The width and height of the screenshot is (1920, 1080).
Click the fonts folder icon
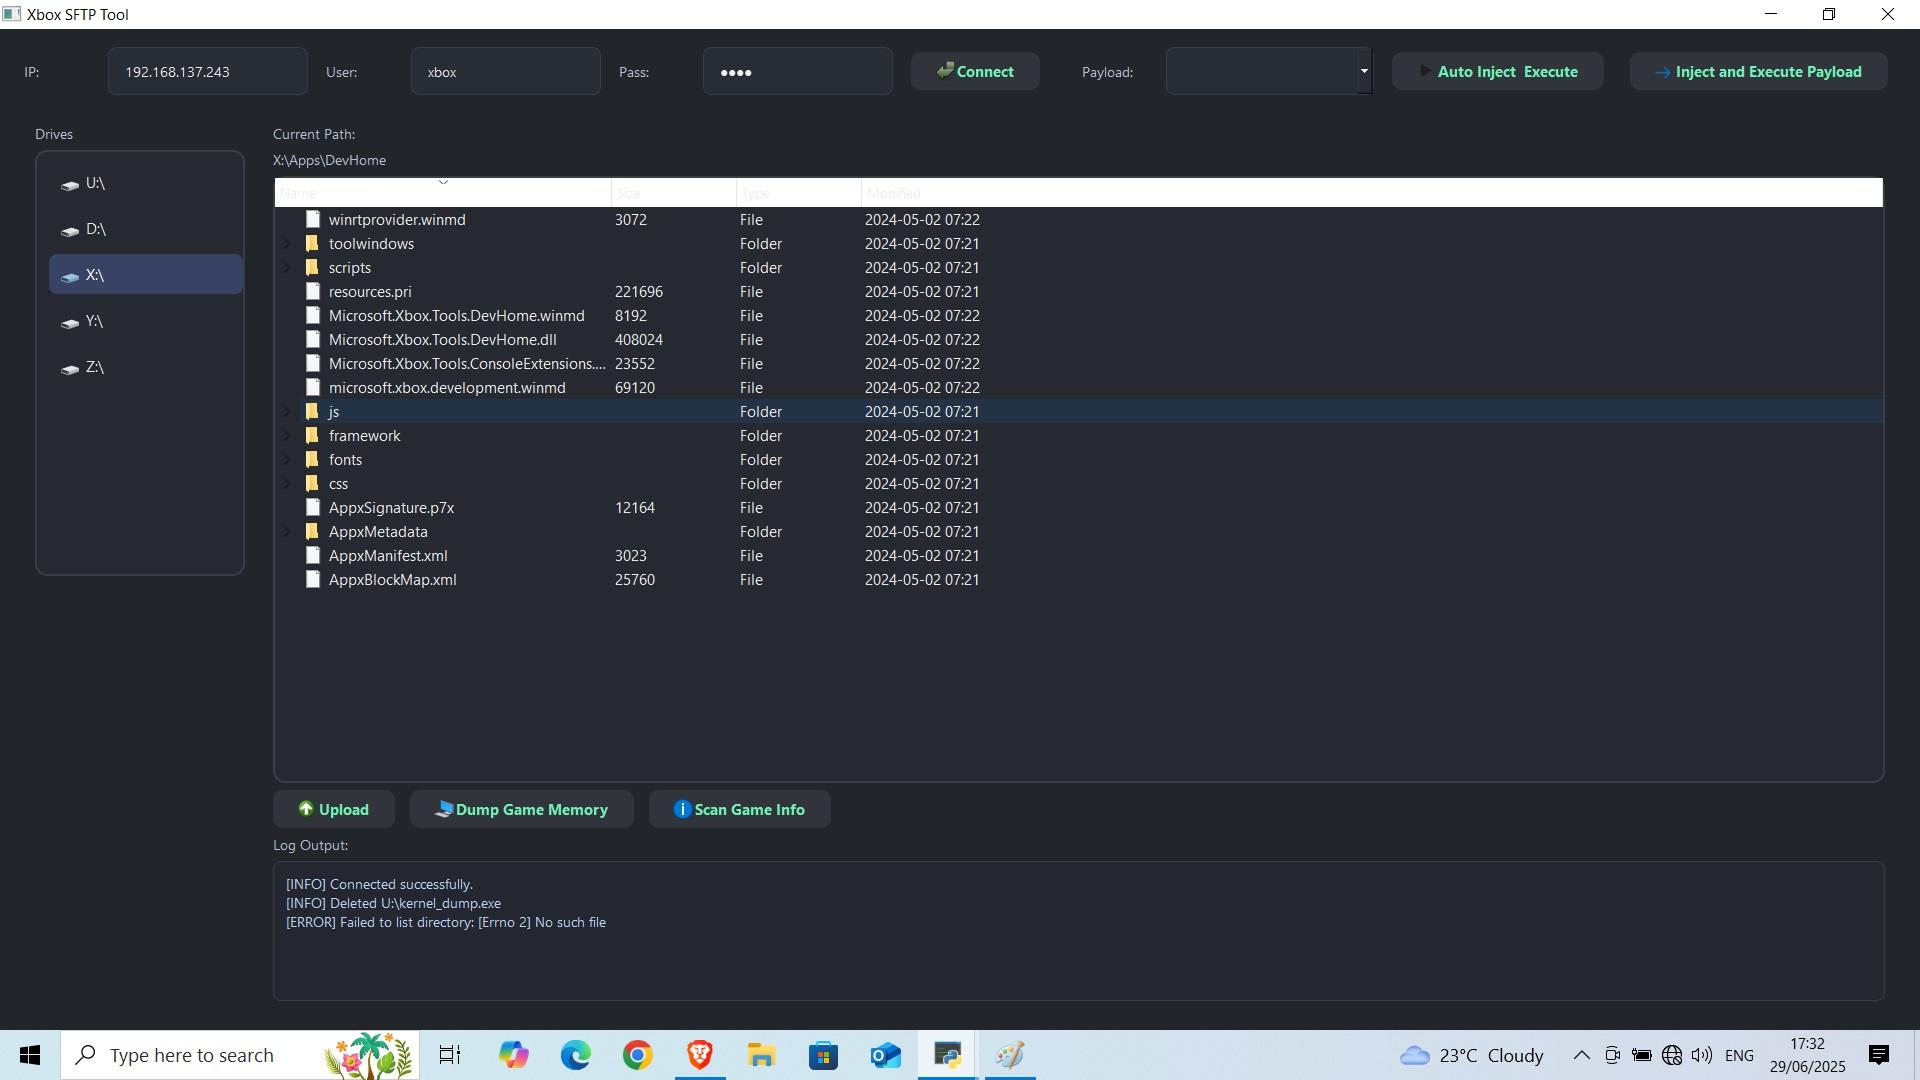312,460
